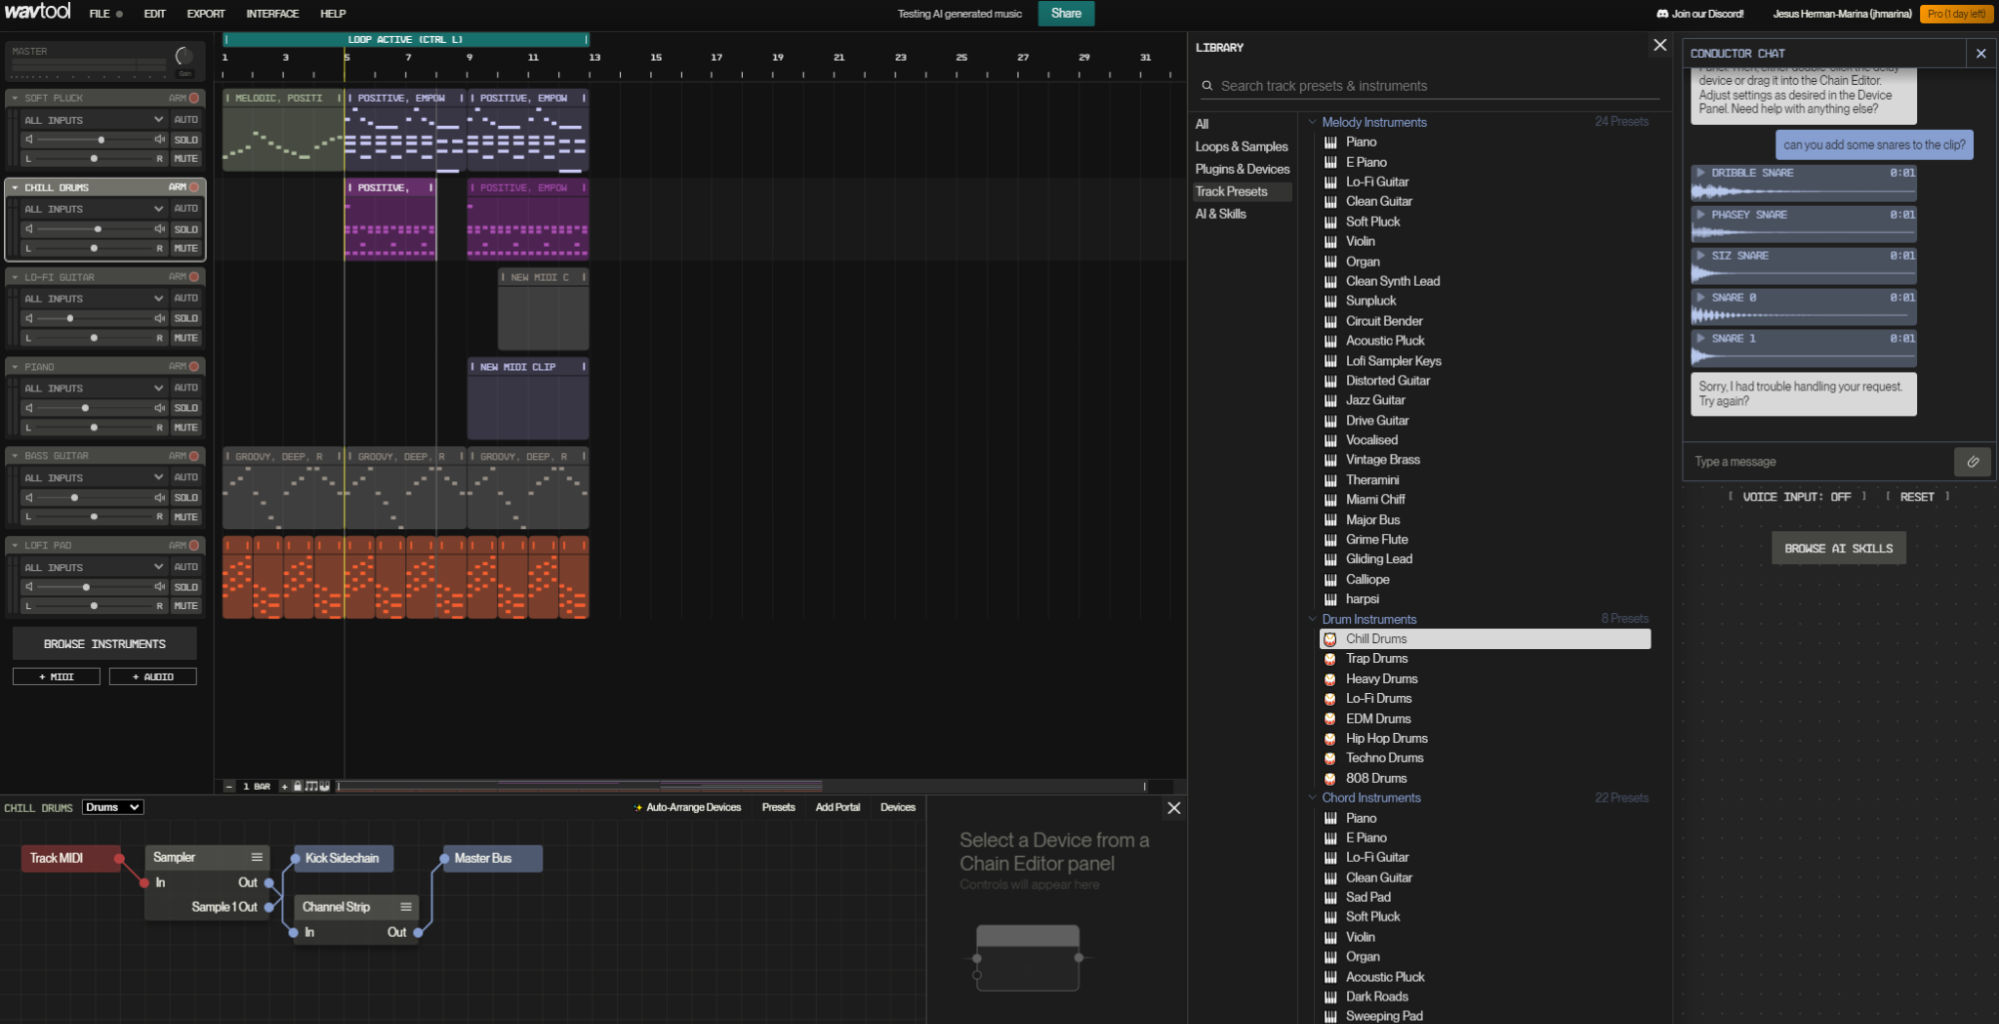The width and height of the screenshot is (1999, 1024).
Task: Open the Sampler device menu icon
Action: pyautogui.click(x=257, y=857)
